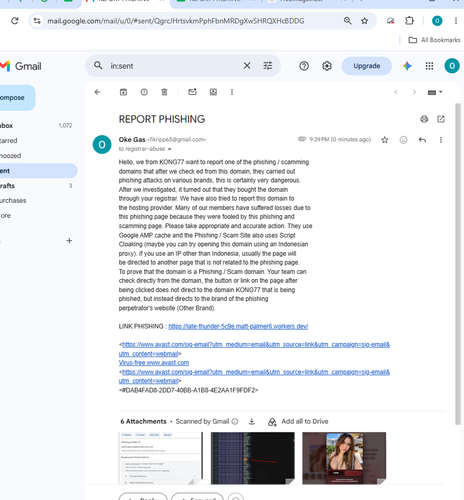This screenshot has height=500, width=464.
Task: Delete this email with trash icon
Action: [164, 92]
